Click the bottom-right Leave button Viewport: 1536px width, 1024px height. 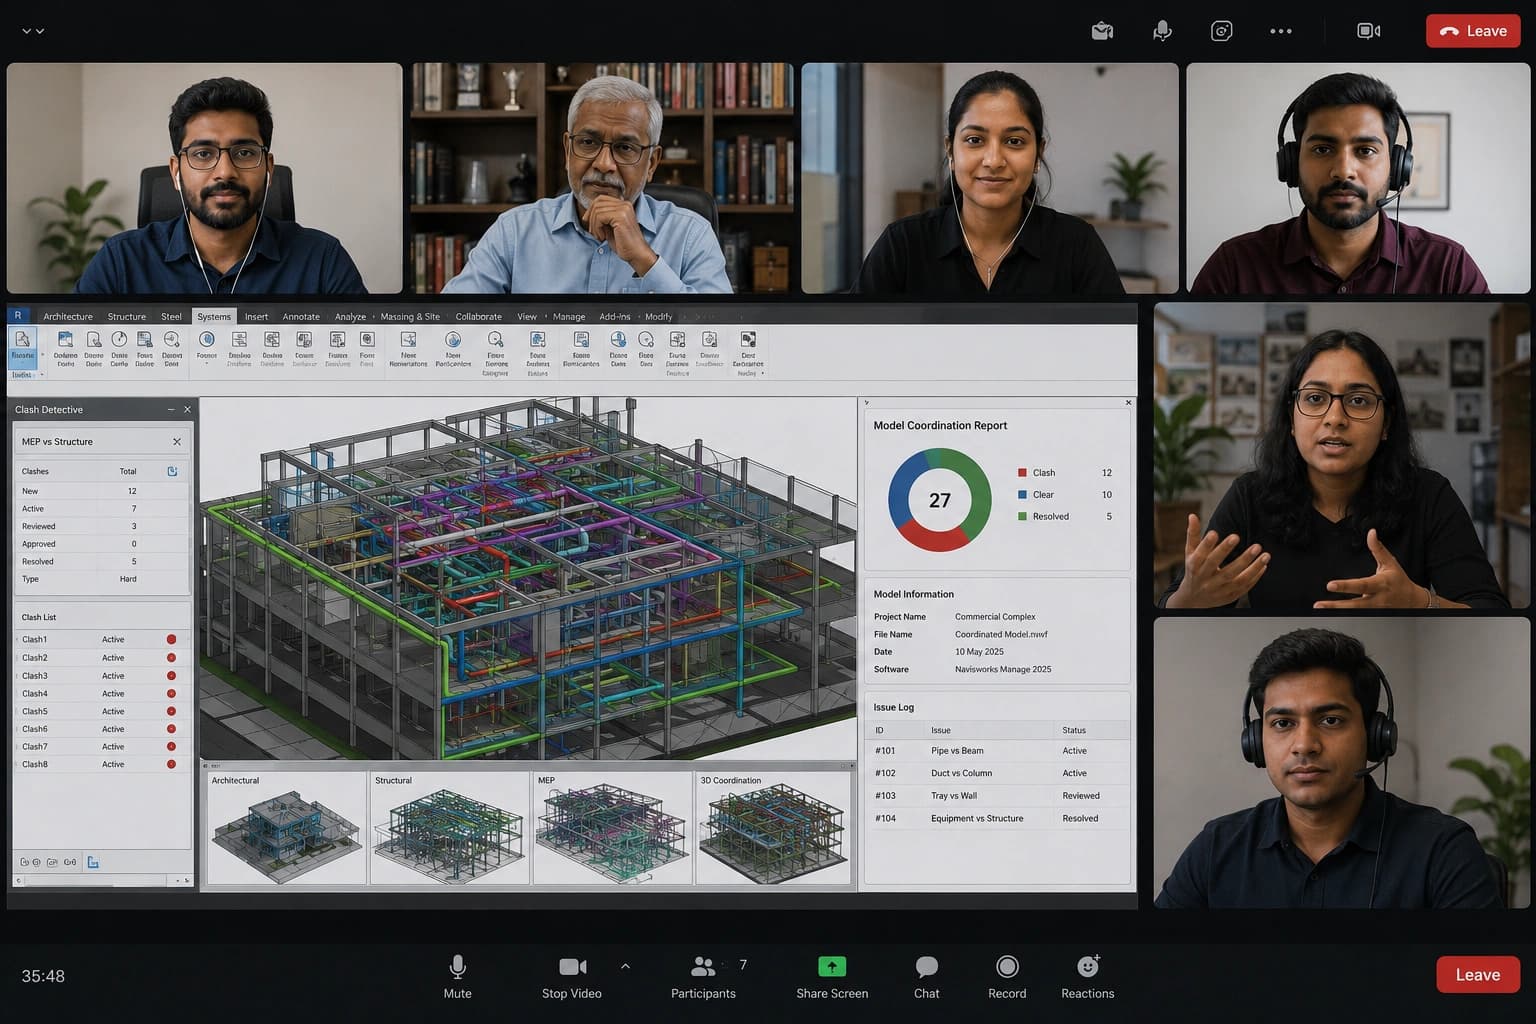tap(1478, 975)
